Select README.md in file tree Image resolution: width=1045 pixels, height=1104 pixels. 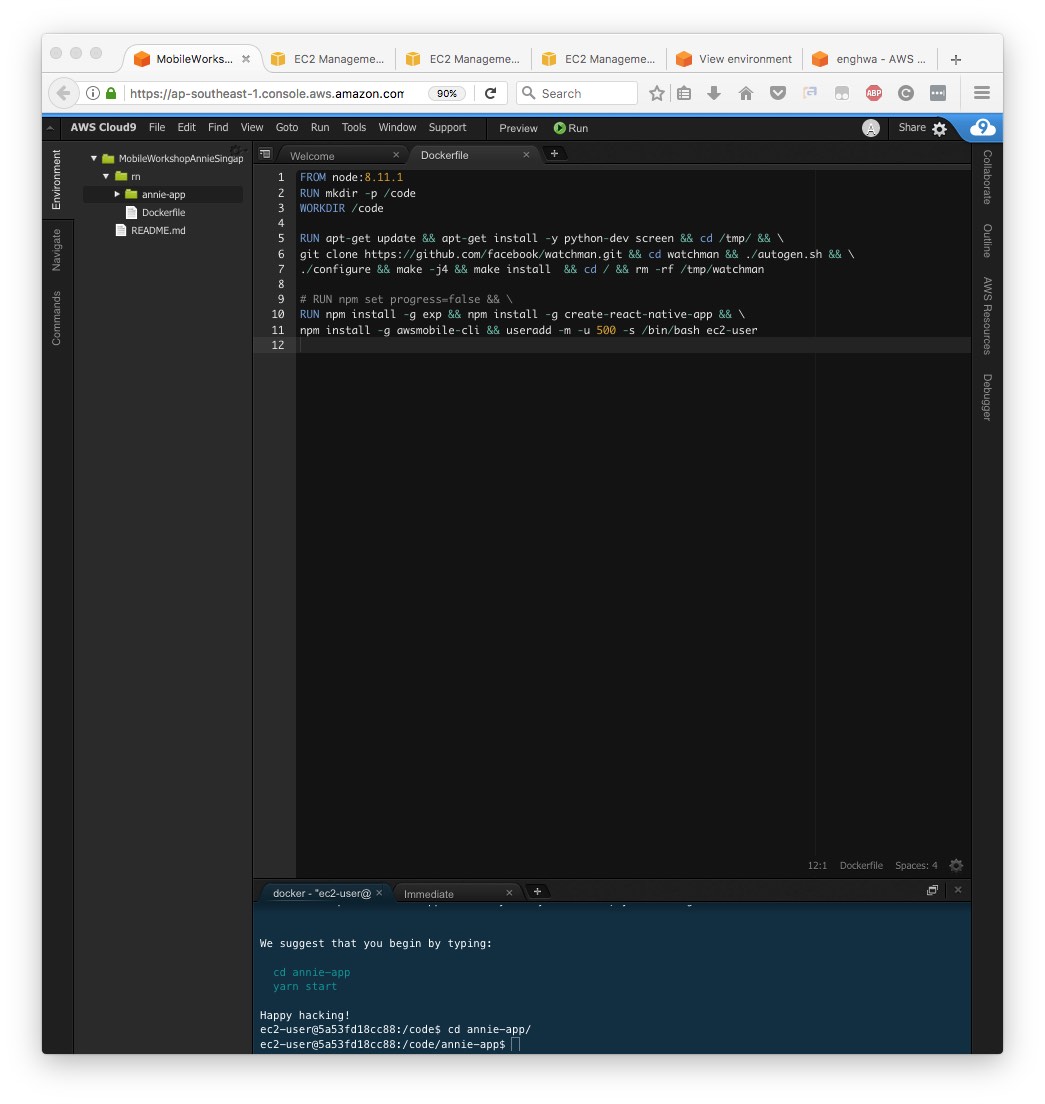[x=158, y=230]
